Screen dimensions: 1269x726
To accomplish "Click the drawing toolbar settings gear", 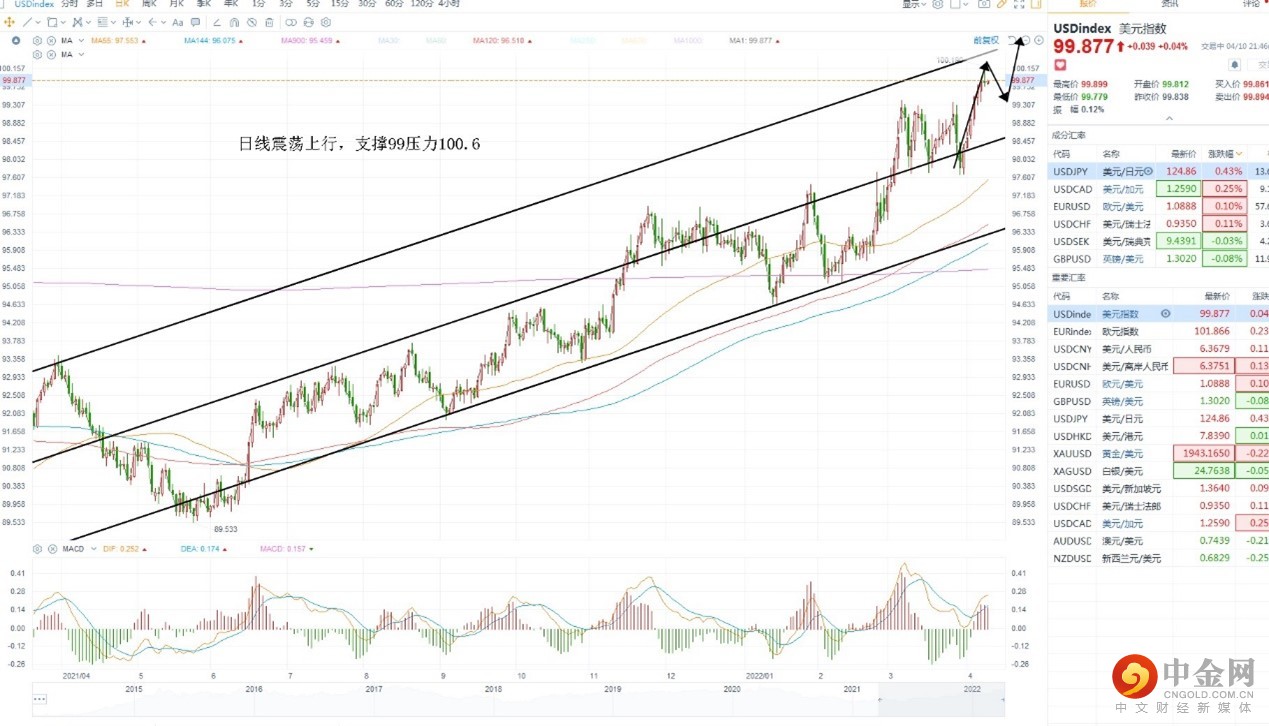I will click(326, 22).
